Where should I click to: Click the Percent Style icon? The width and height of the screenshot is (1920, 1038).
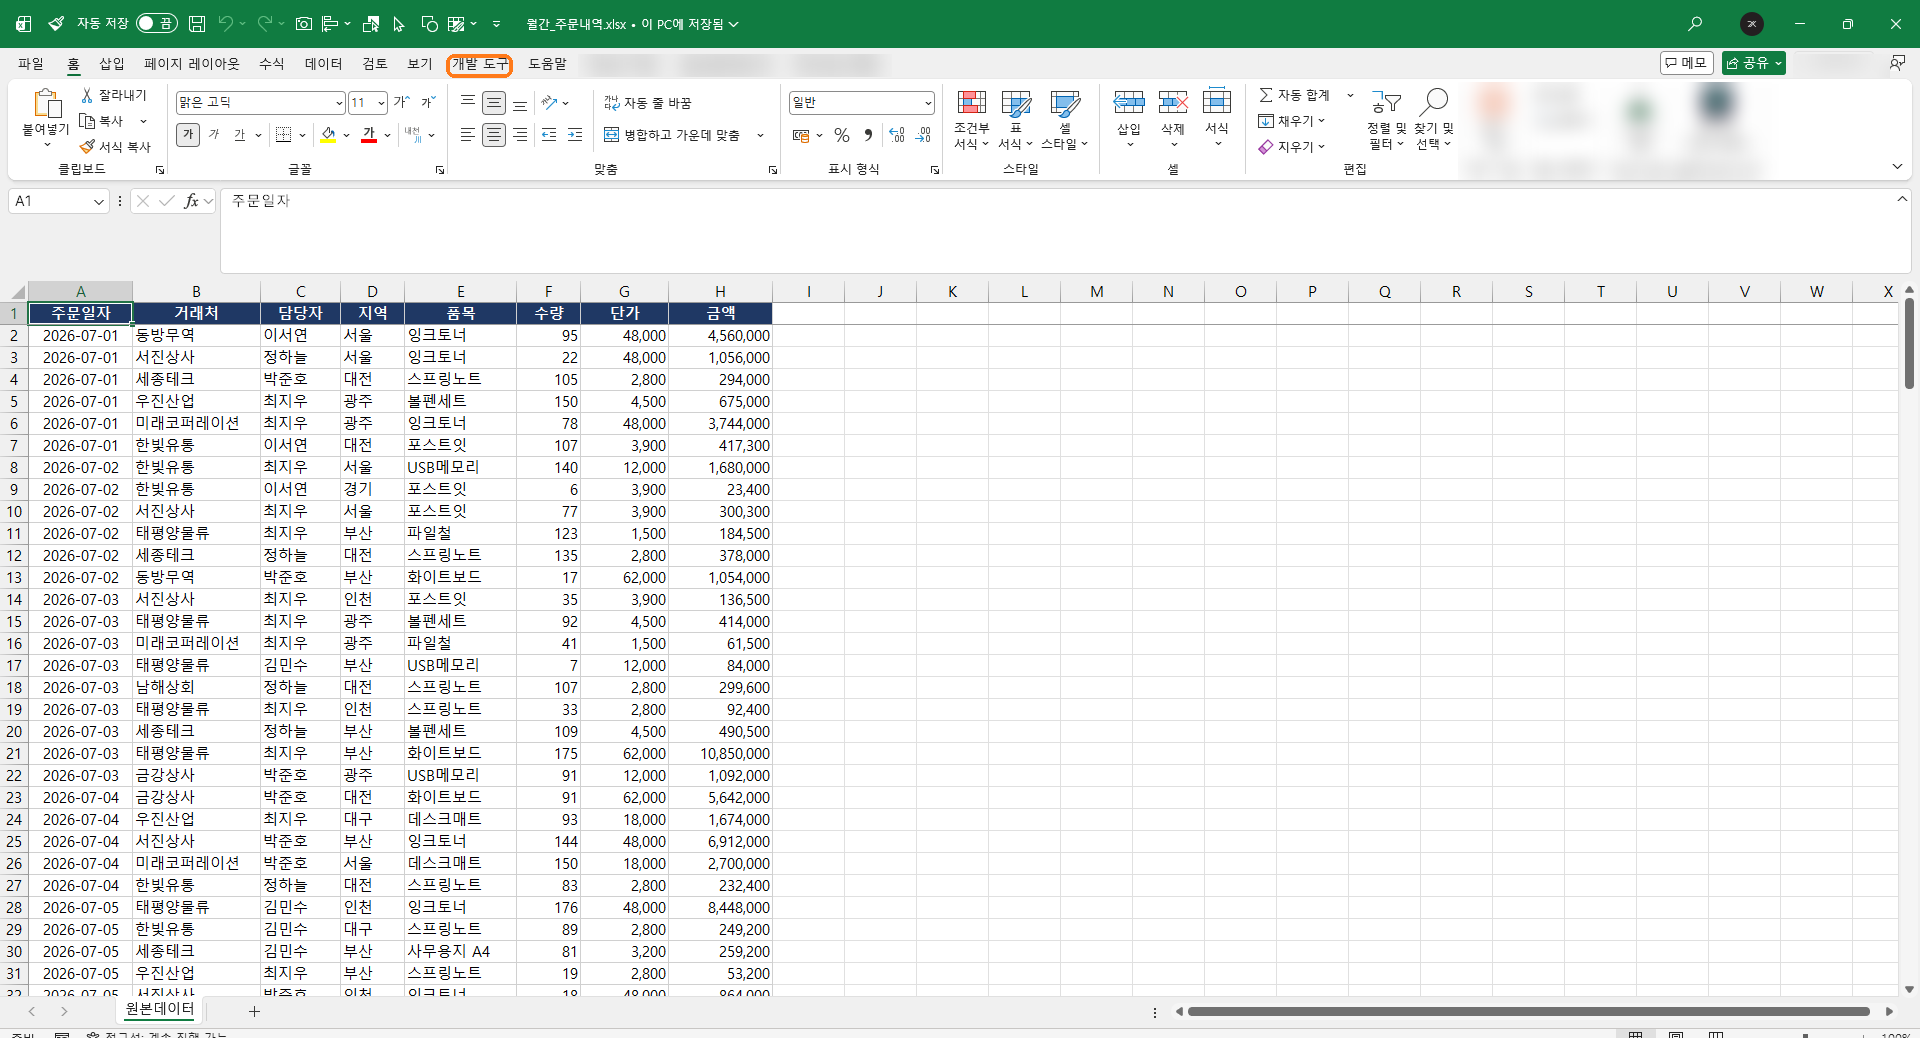tap(842, 135)
